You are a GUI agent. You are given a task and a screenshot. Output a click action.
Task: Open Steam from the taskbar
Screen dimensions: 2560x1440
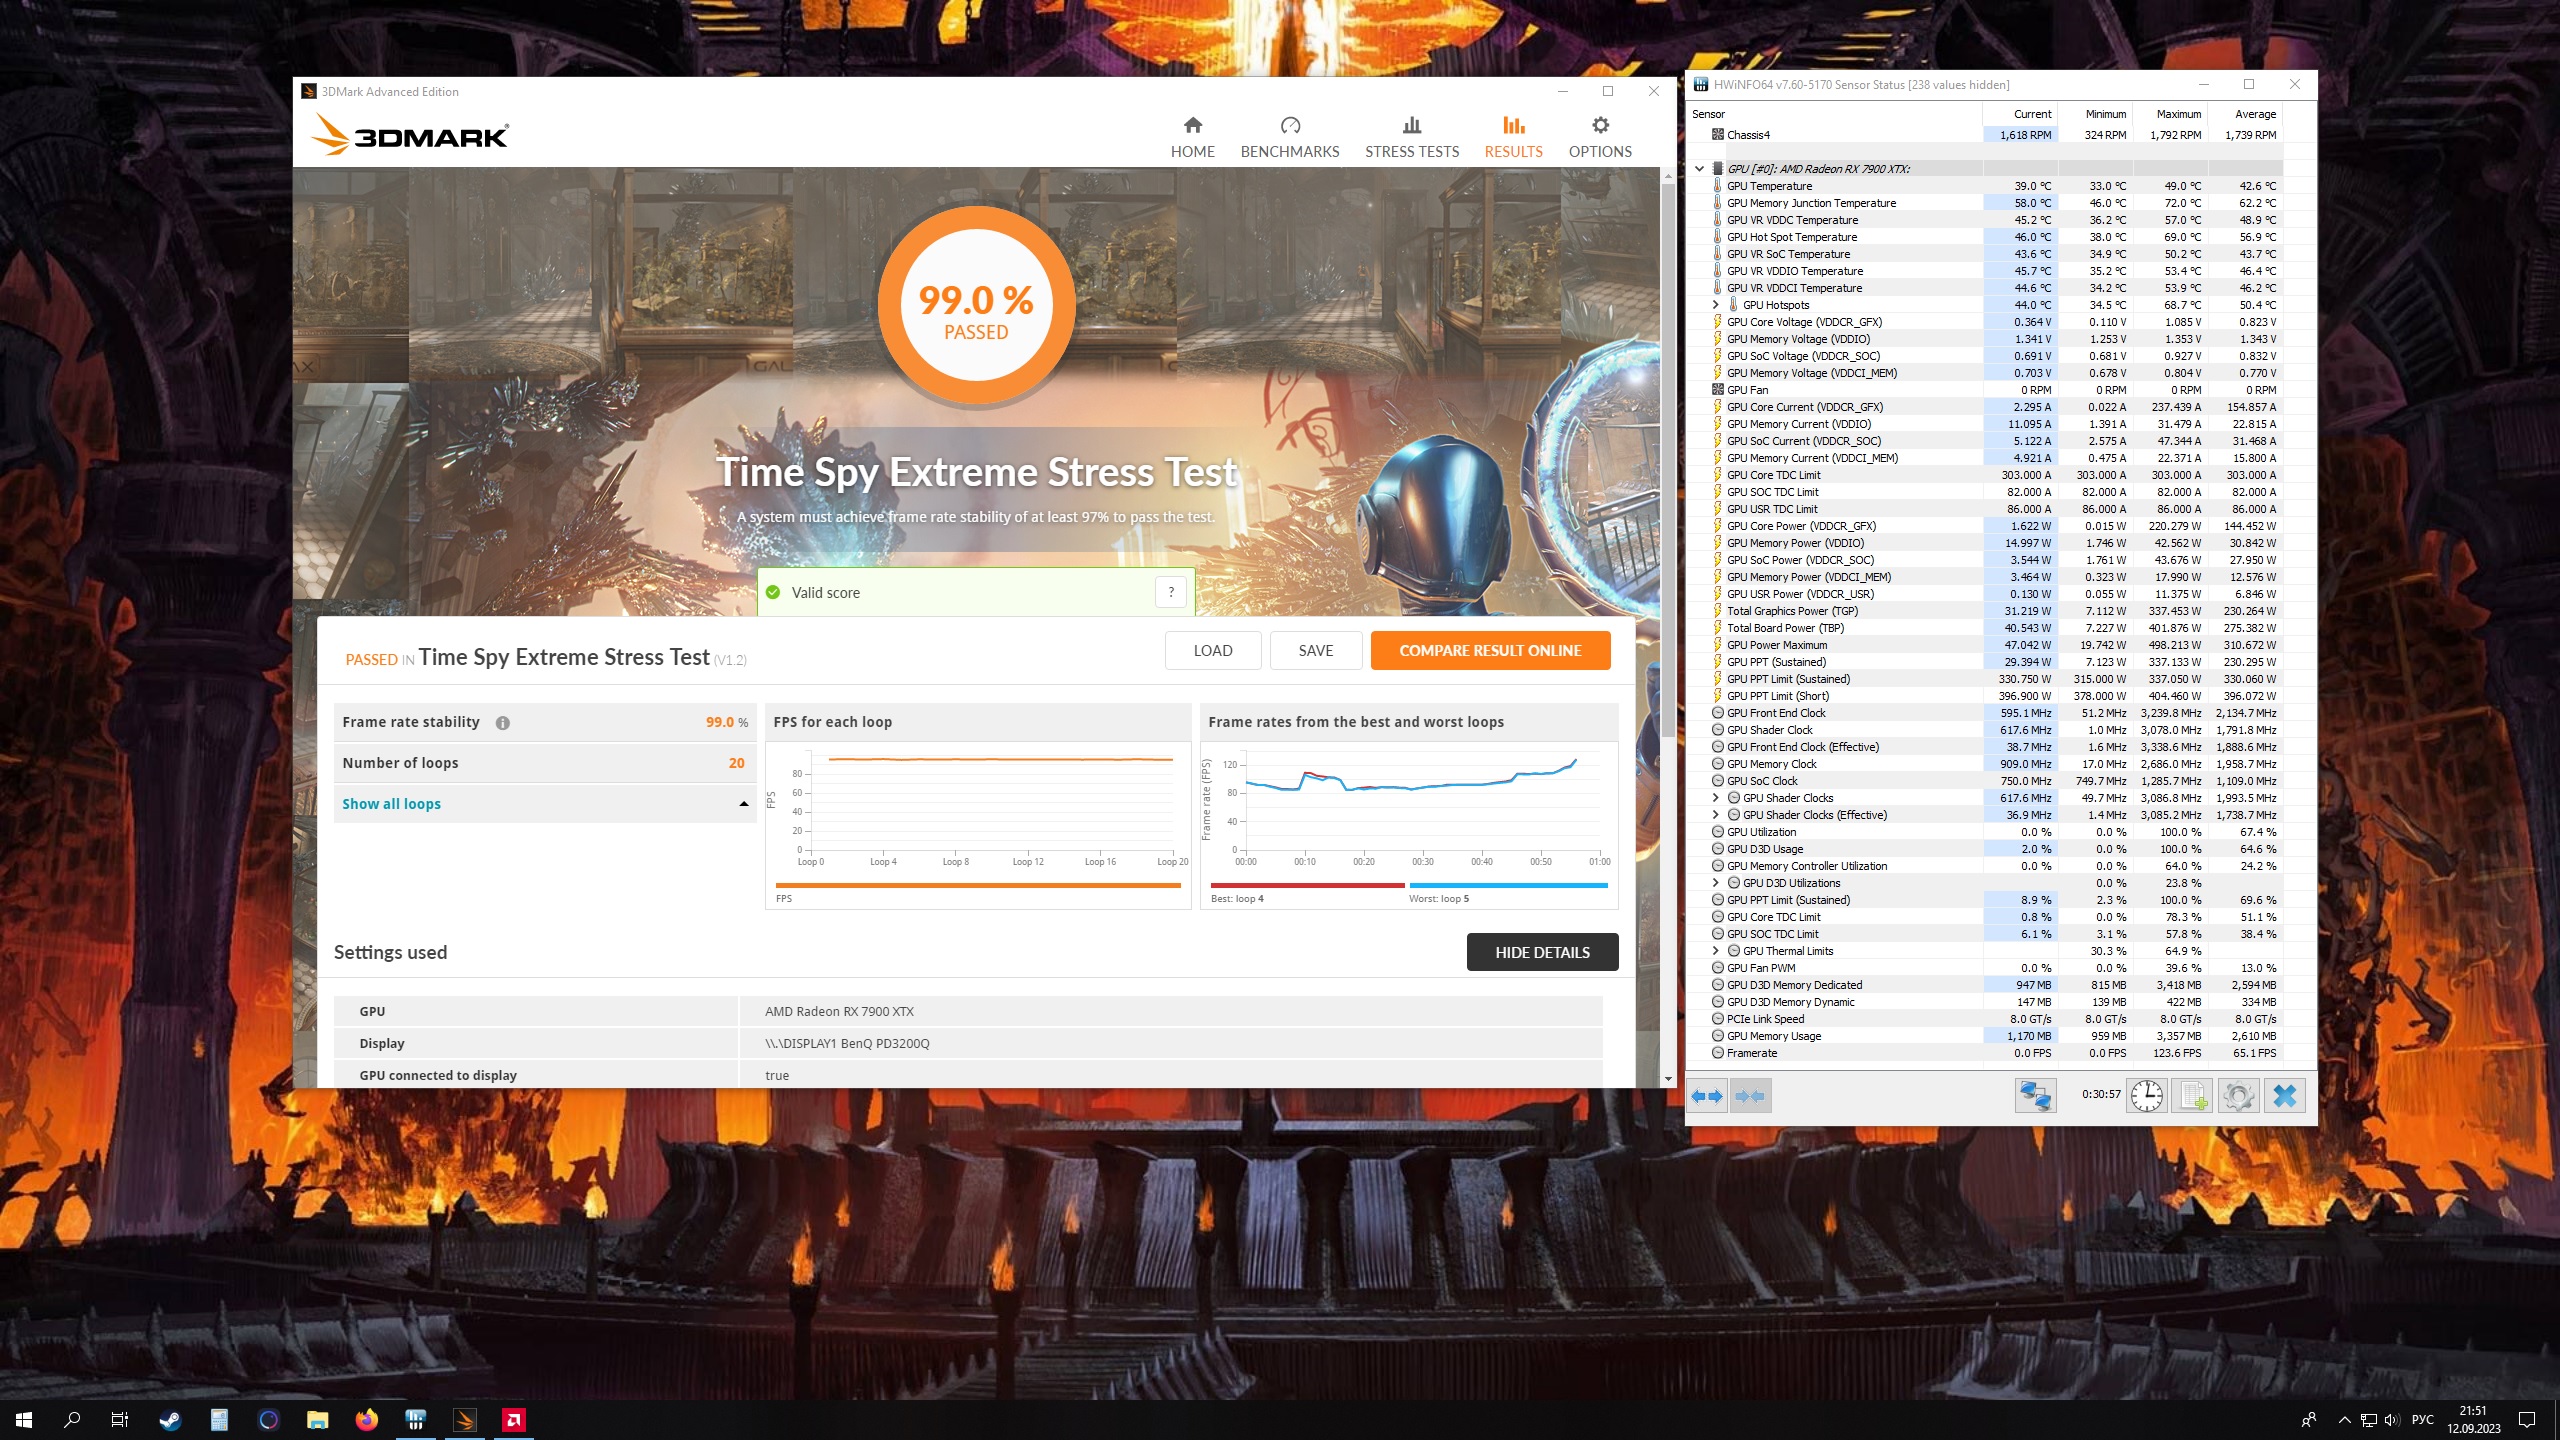pos(170,1420)
